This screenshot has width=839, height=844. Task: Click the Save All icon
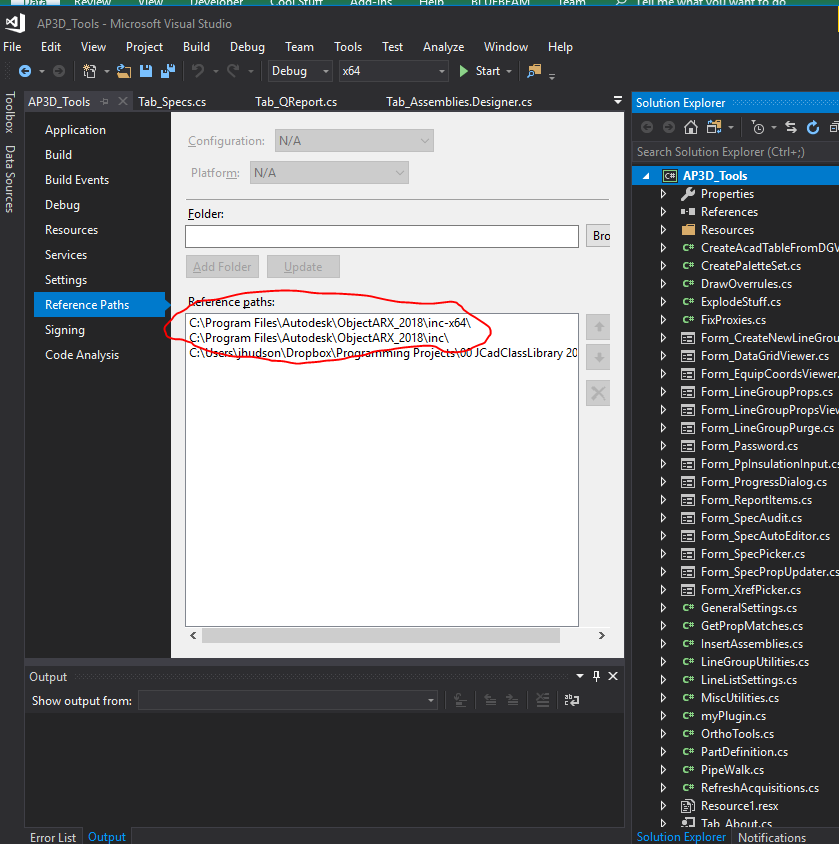168,71
